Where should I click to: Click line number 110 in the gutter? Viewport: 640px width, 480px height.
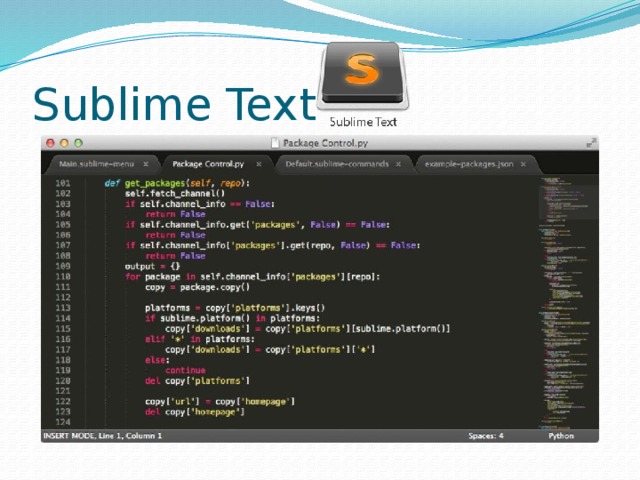[x=63, y=277]
